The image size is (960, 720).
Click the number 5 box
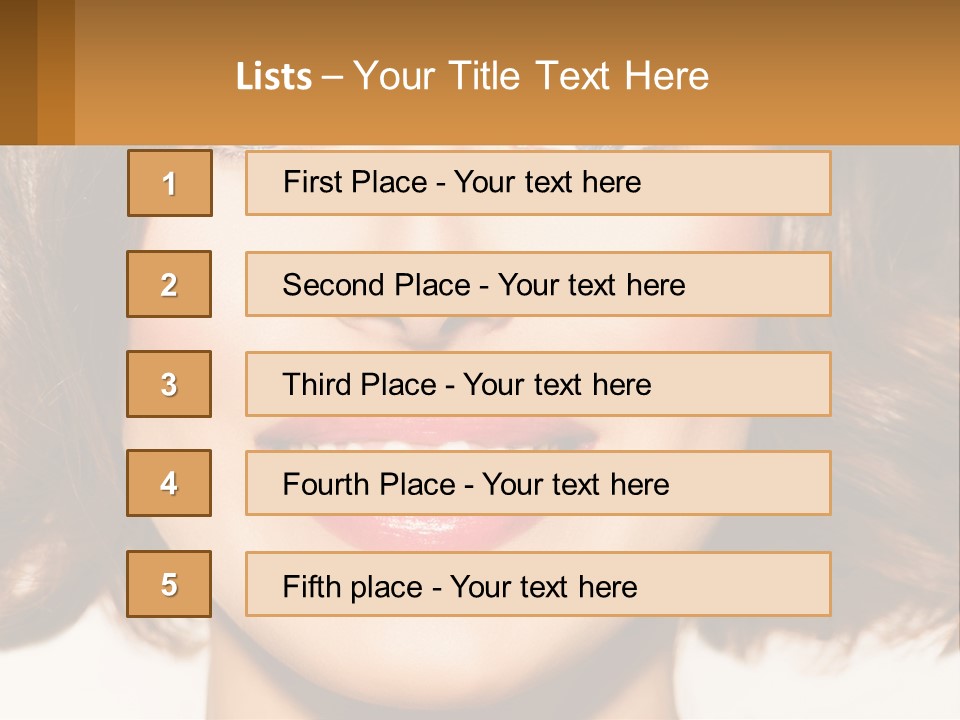169,584
